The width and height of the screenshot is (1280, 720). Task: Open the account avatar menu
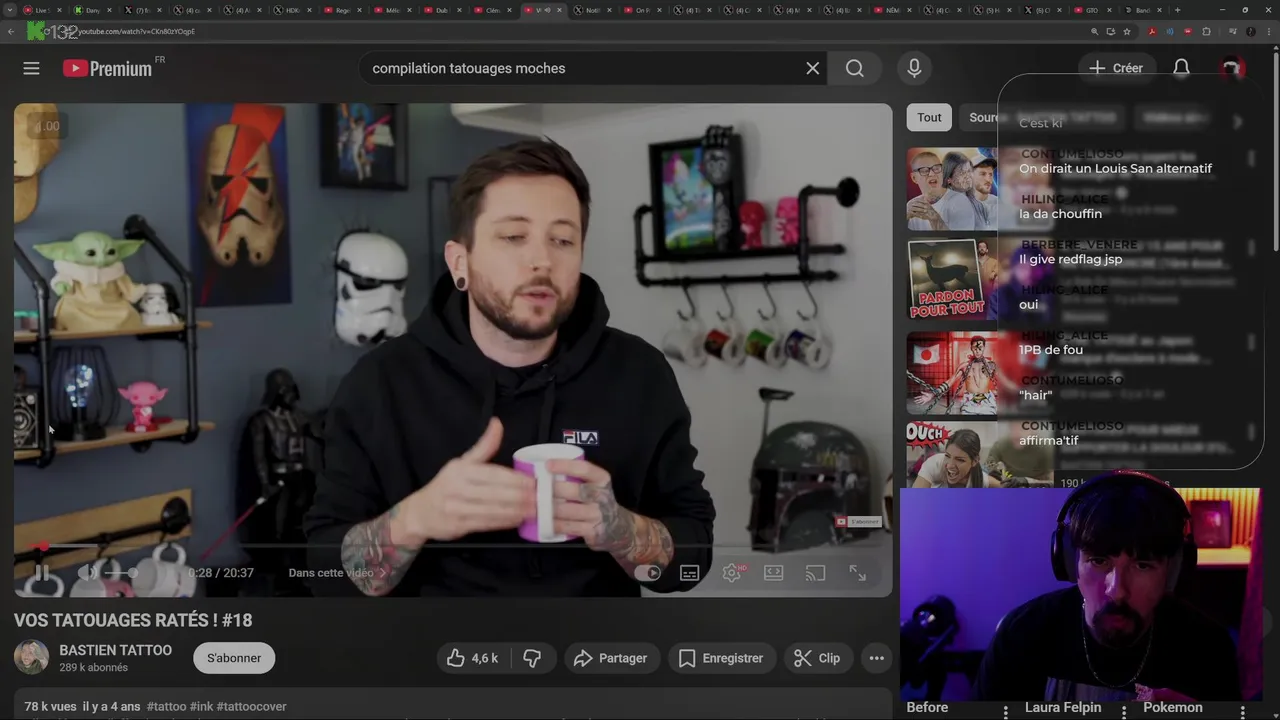click(x=1231, y=68)
